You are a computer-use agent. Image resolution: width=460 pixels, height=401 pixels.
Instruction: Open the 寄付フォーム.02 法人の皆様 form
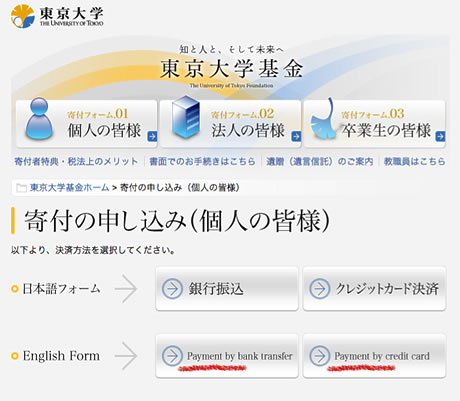(x=230, y=124)
